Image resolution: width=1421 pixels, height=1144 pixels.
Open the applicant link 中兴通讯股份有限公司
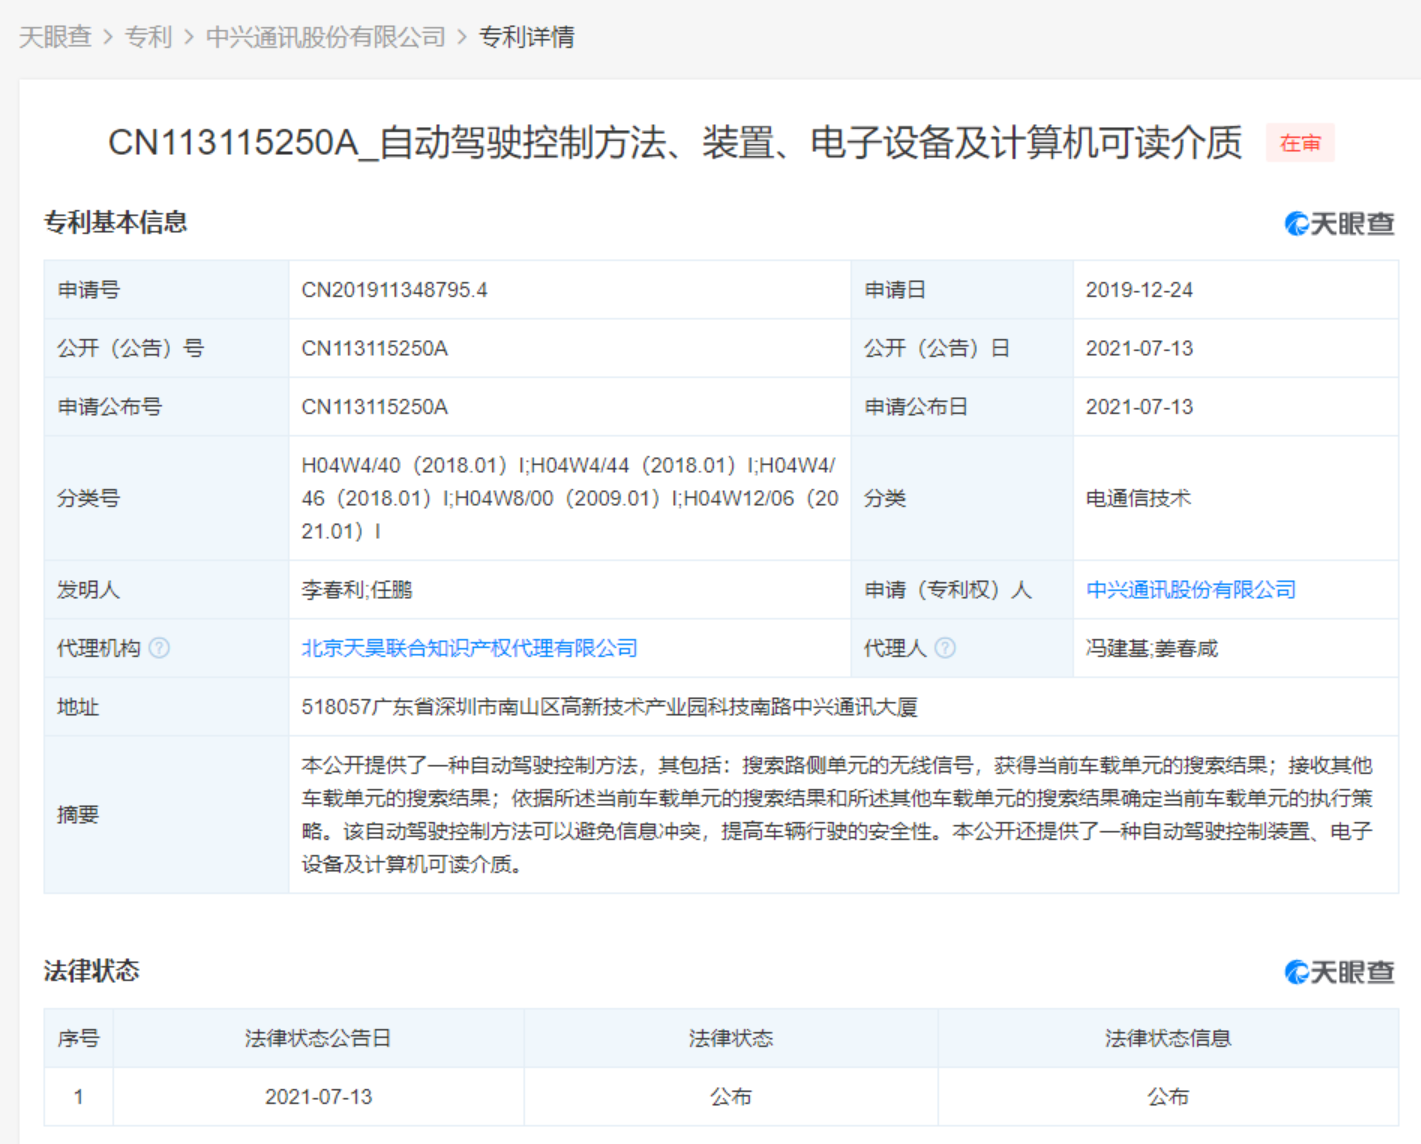coord(1190,589)
